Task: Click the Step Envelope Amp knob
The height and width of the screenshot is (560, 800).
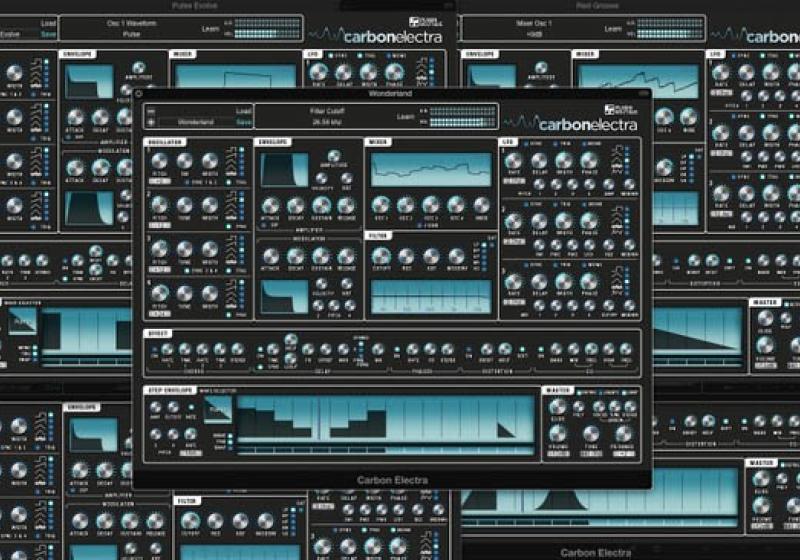Action: click(x=155, y=405)
